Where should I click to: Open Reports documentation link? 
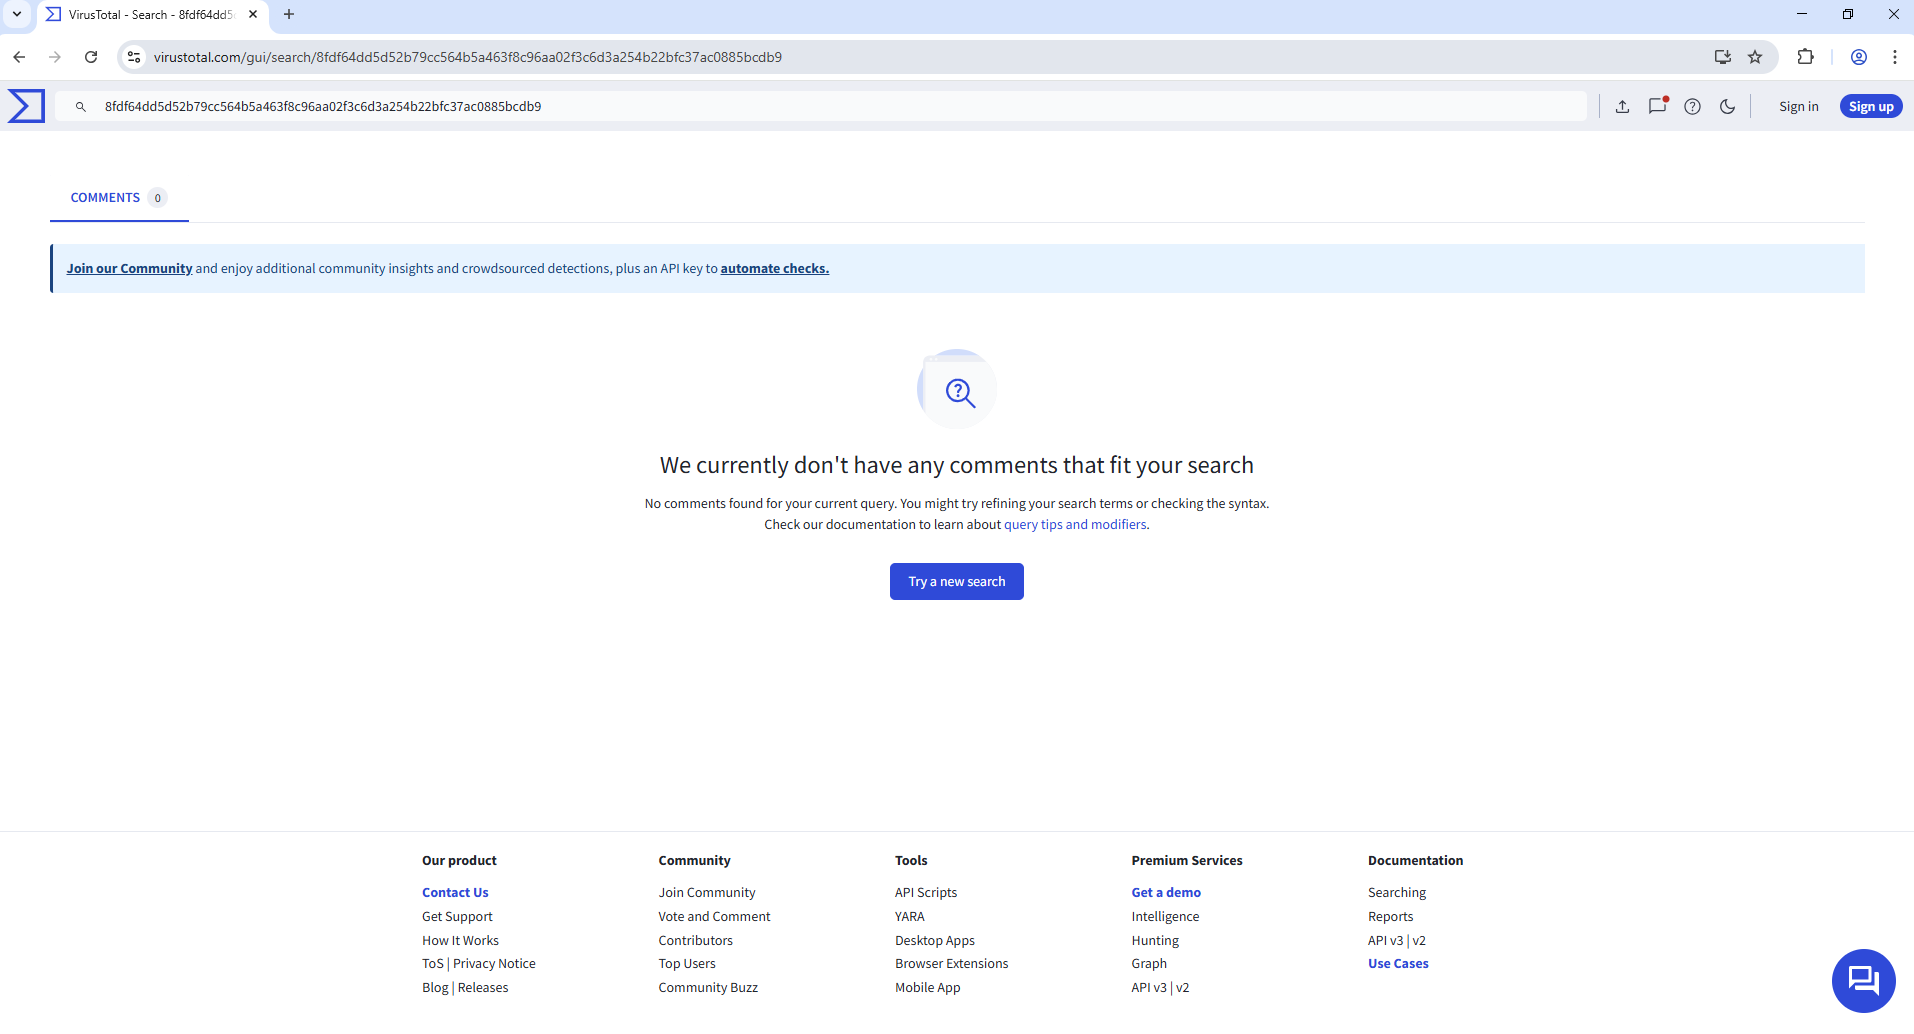(x=1391, y=917)
